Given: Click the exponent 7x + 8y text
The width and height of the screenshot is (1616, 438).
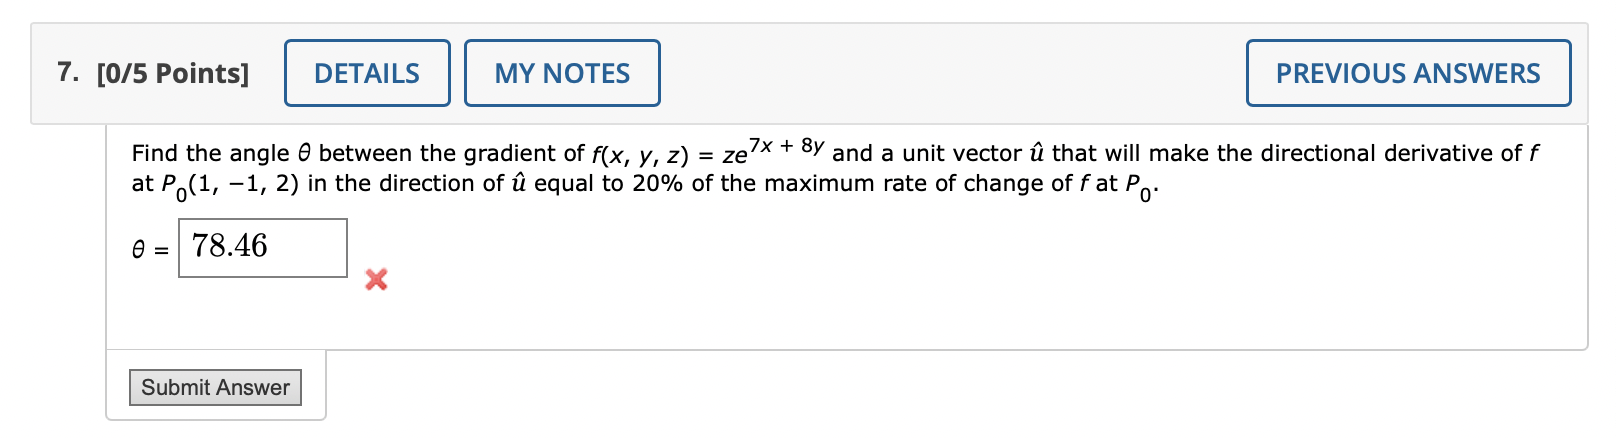Looking at the screenshot, I should [786, 145].
